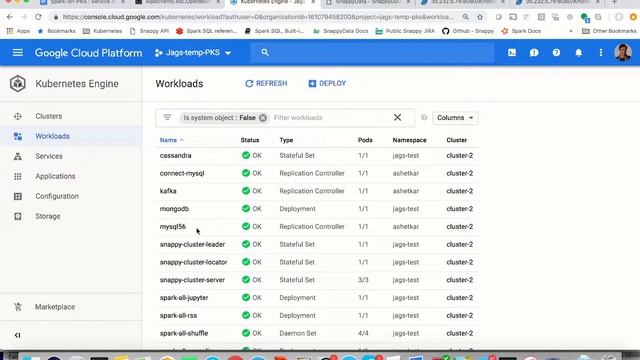This screenshot has height=360, width=640.
Task: Clear the workload filter with X
Action: [397, 118]
